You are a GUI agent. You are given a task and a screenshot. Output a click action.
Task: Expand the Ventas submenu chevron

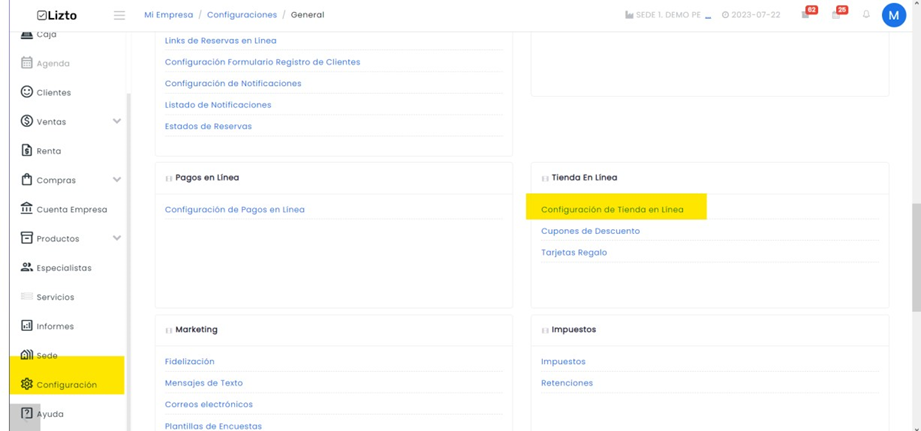(x=117, y=121)
